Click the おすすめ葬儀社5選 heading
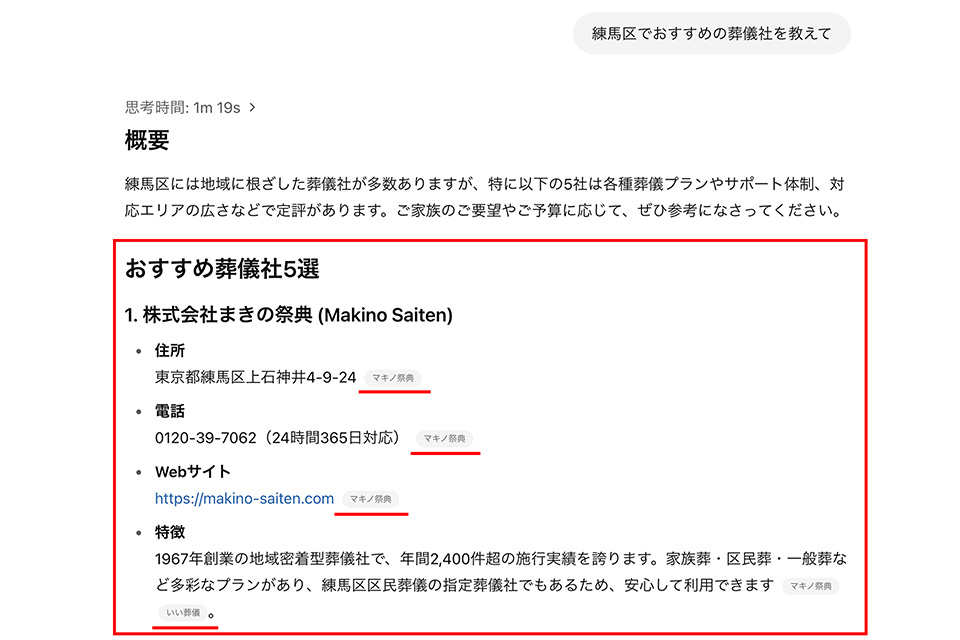The width and height of the screenshot is (960, 640). coord(222,269)
